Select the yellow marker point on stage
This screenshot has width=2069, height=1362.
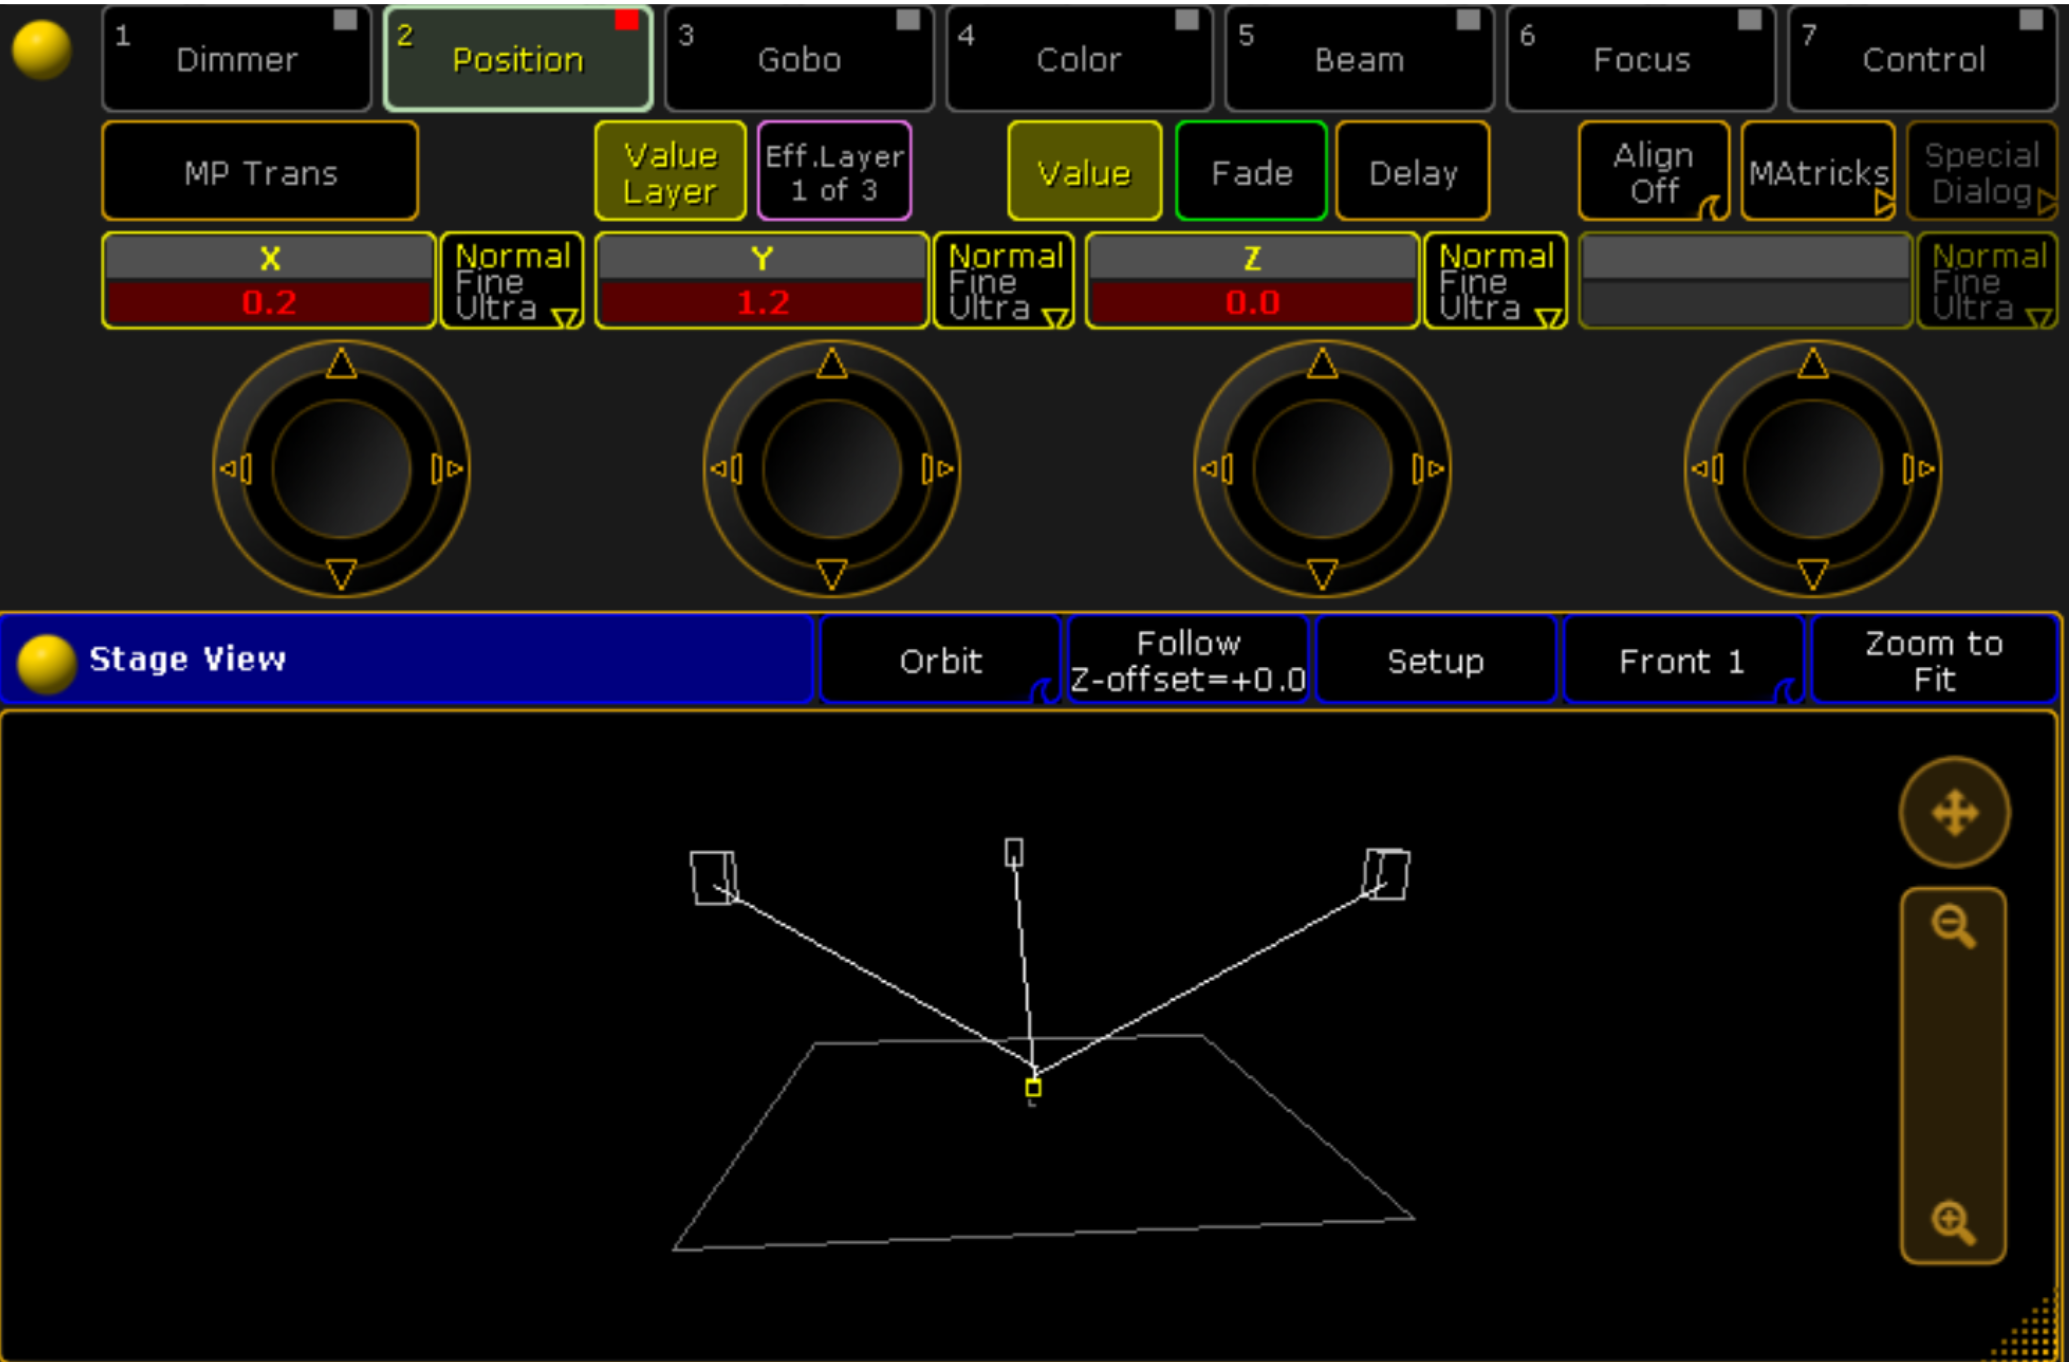tap(1033, 1087)
